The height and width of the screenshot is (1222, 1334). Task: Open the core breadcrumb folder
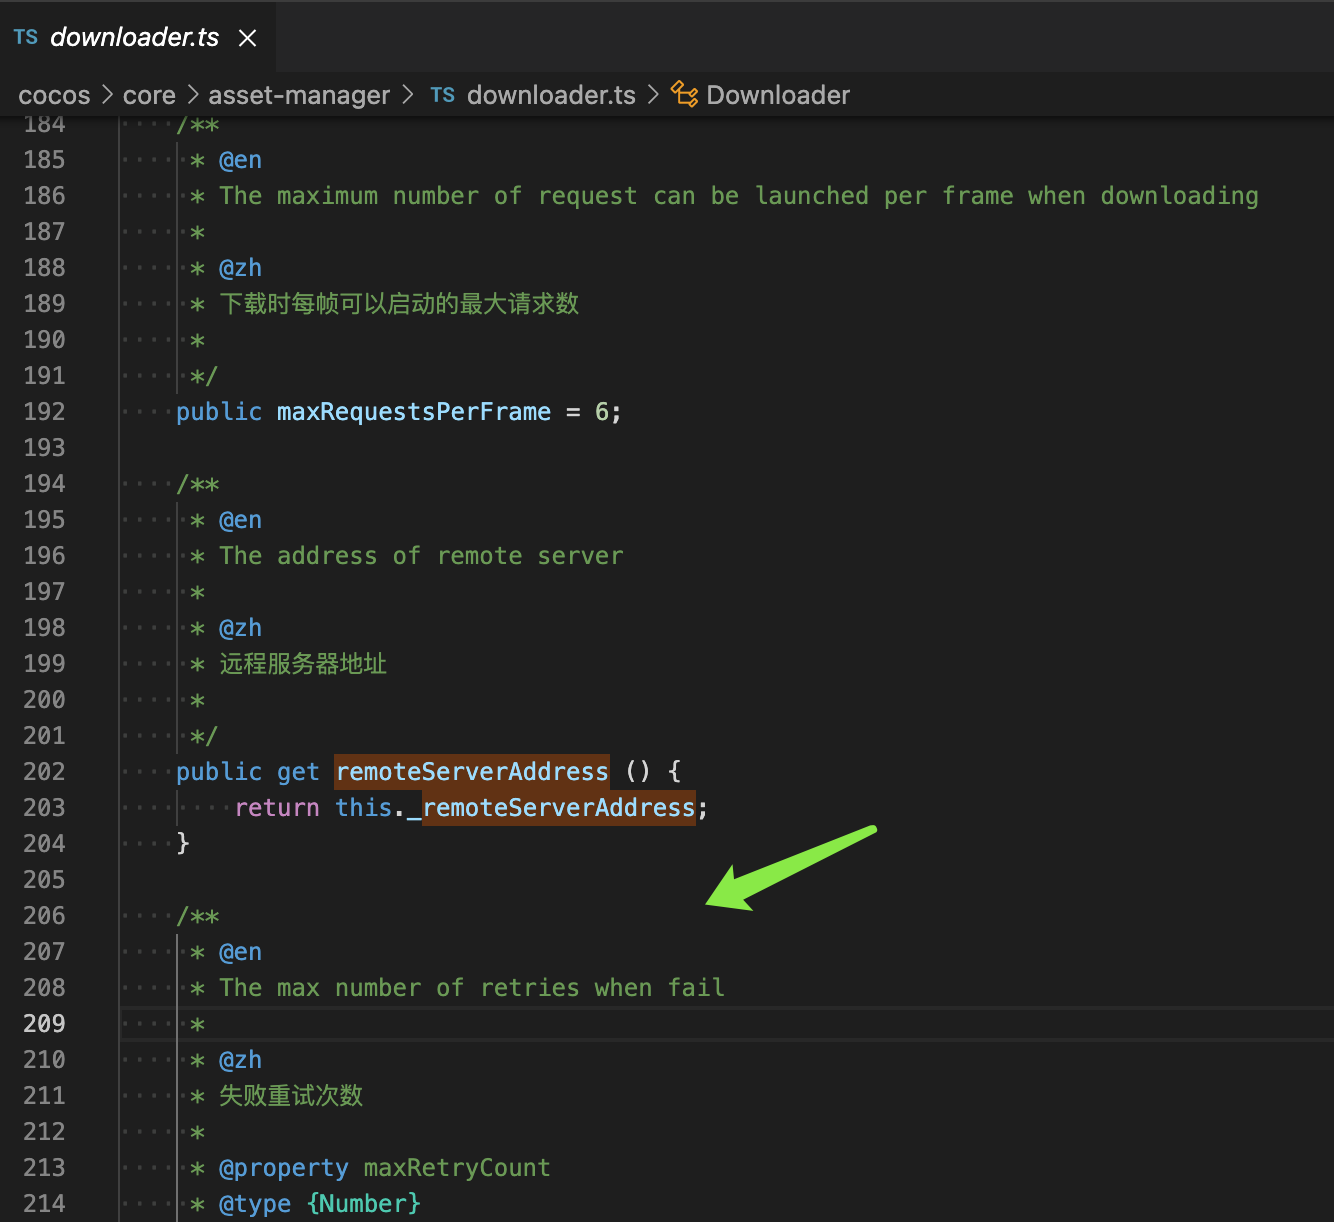(149, 96)
